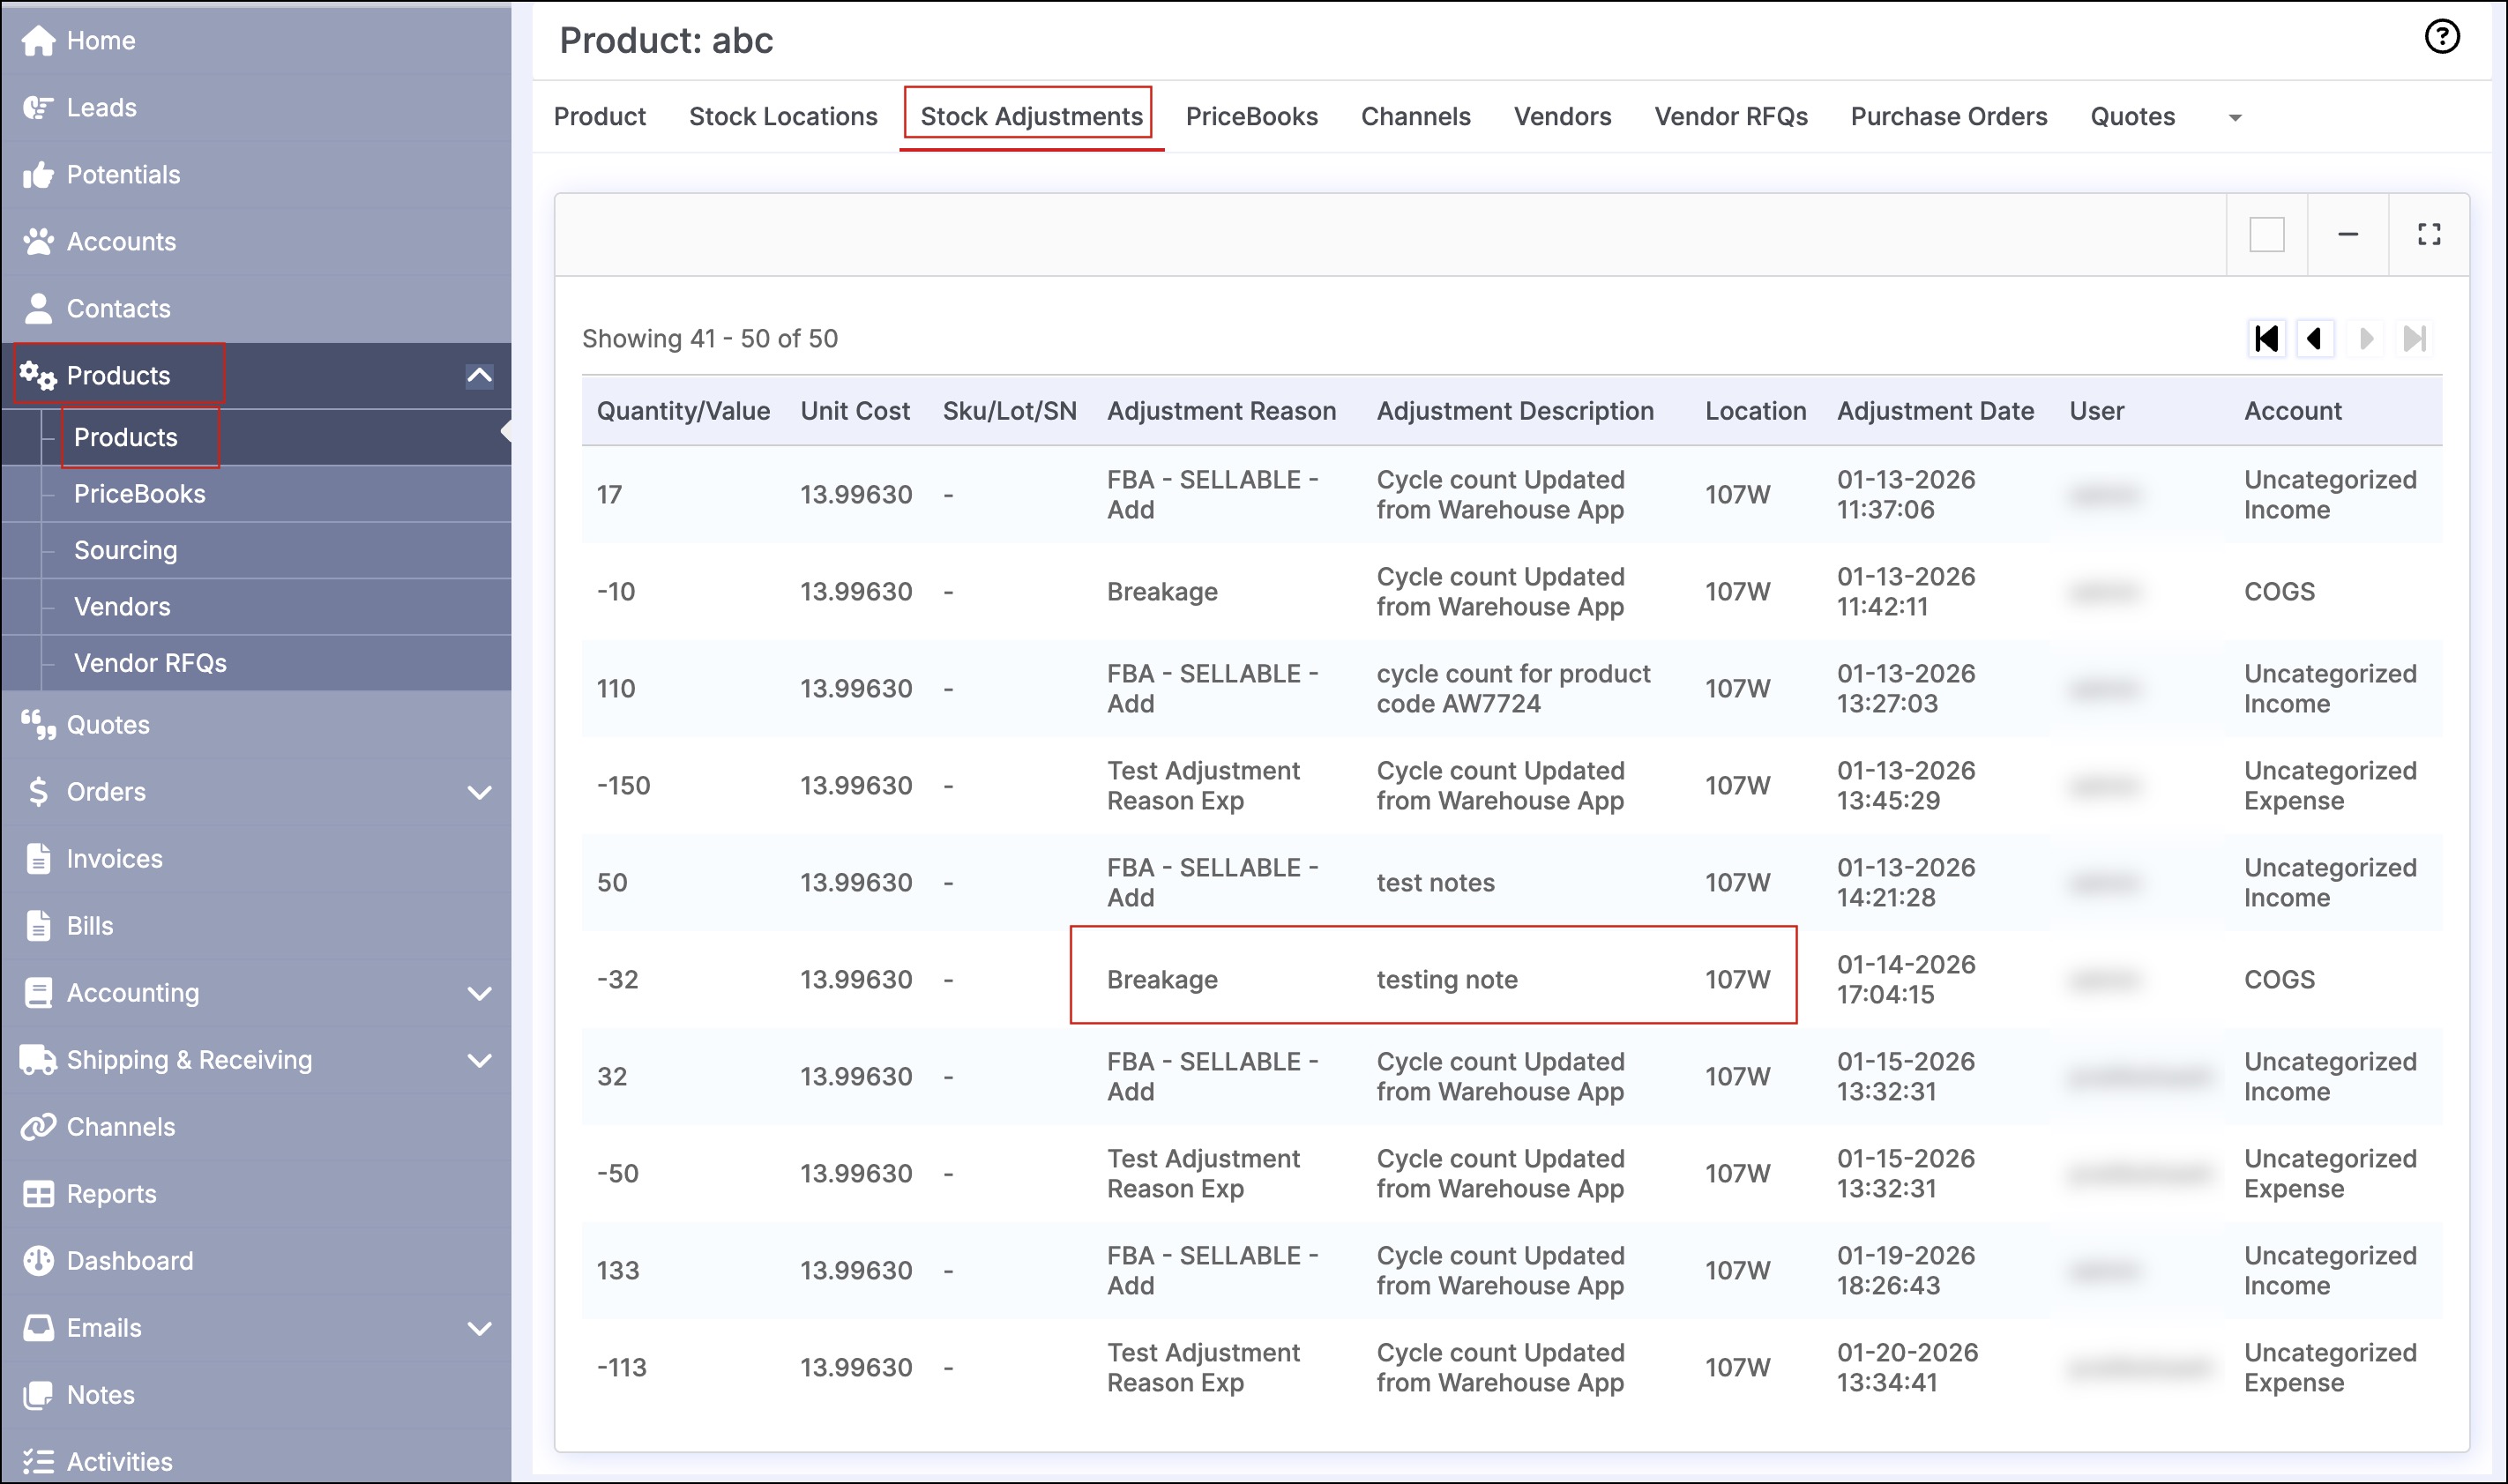Switch to the Purchase Orders tab
The height and width of the screenshot is (1484, 2508).
point(1948,117)
